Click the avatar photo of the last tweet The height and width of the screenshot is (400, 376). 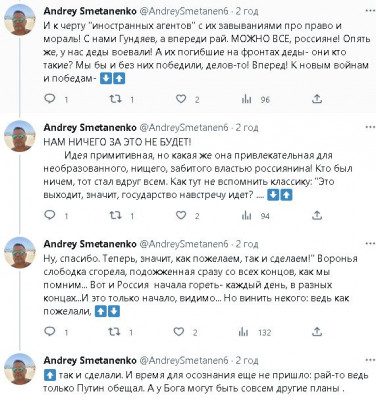pyautogui.click(x=20, y=369)
